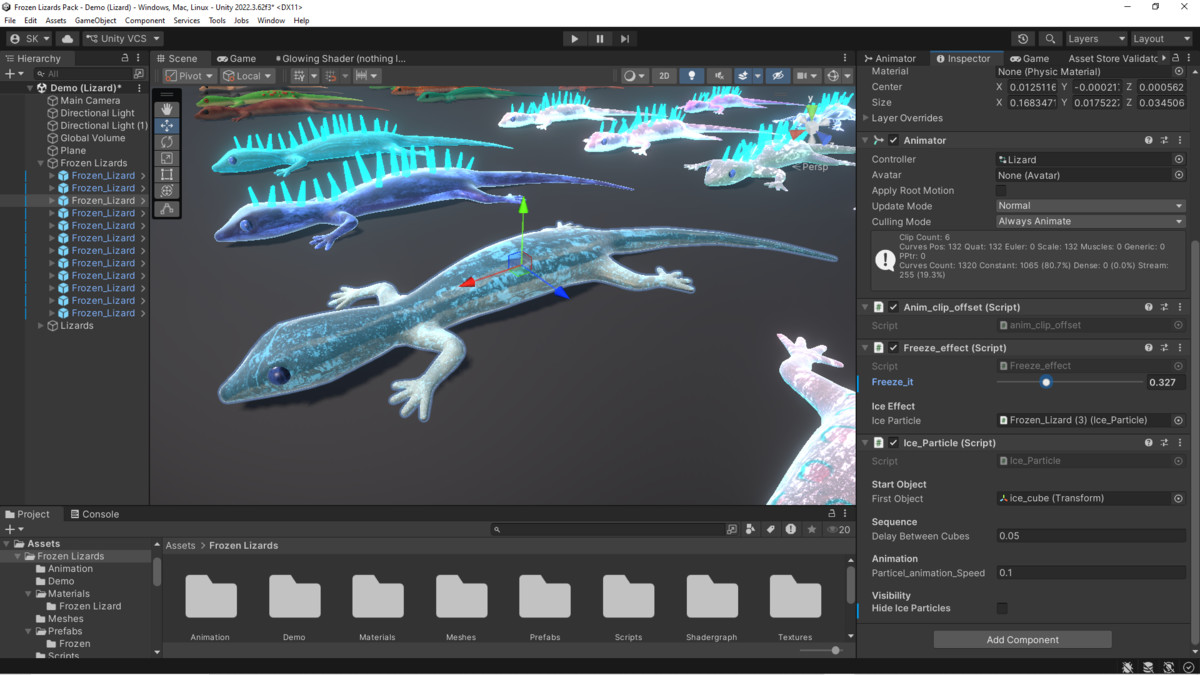Toggle scene lighting bulb icon
The image size is (1200, 675).
click(x=691, y=76)
